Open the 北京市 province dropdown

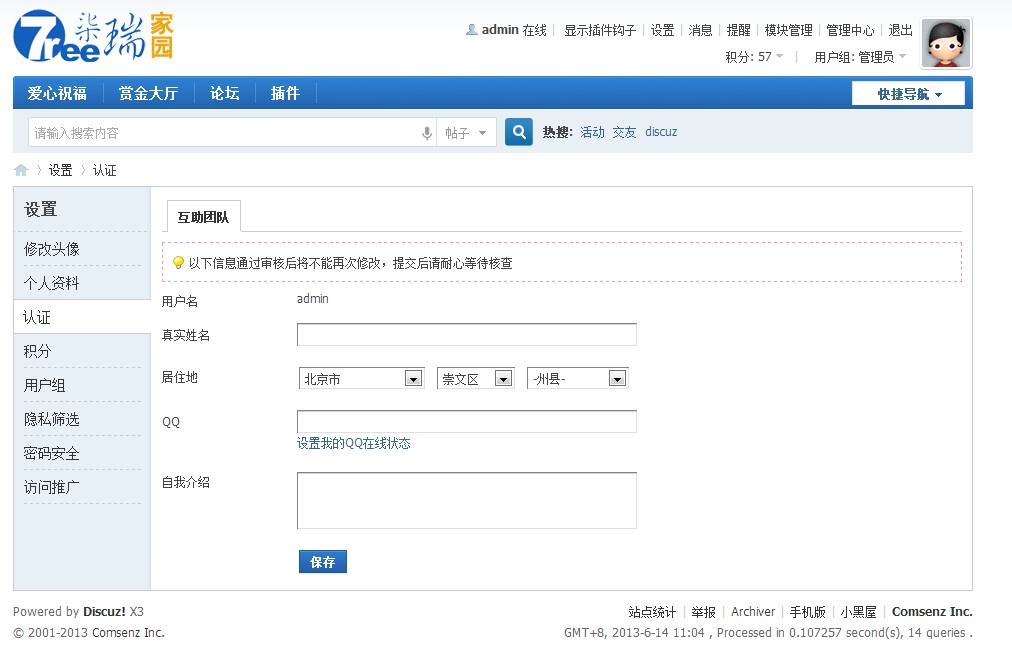coord(361,379)
